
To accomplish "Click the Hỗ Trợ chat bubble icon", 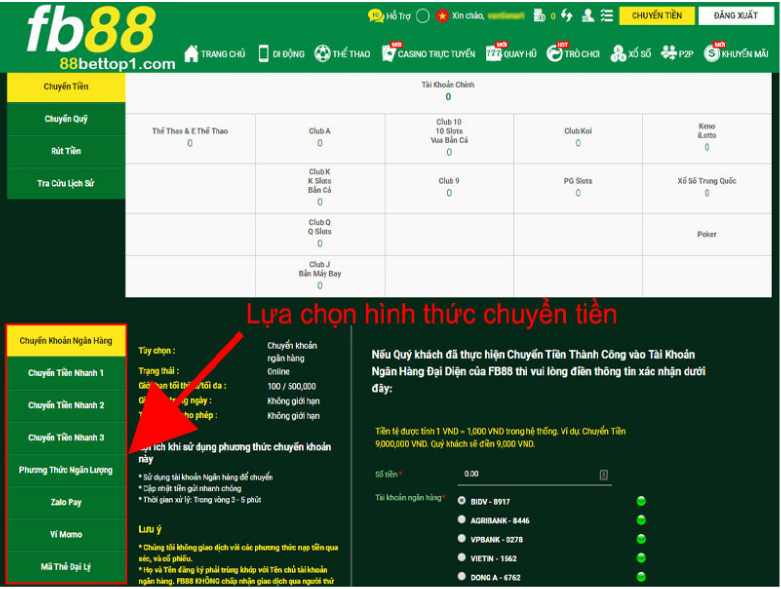I will (376, 16).
